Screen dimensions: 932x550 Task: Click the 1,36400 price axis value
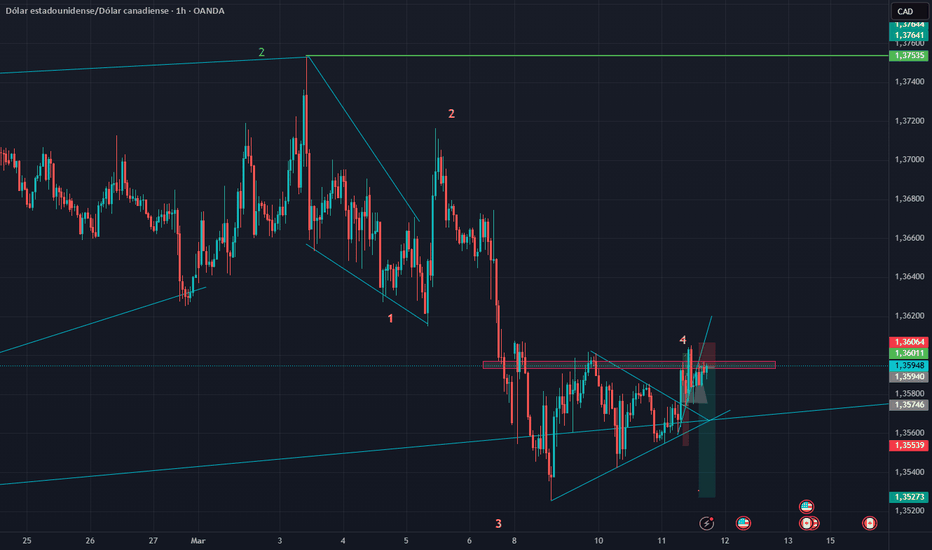tap(909, 276)
